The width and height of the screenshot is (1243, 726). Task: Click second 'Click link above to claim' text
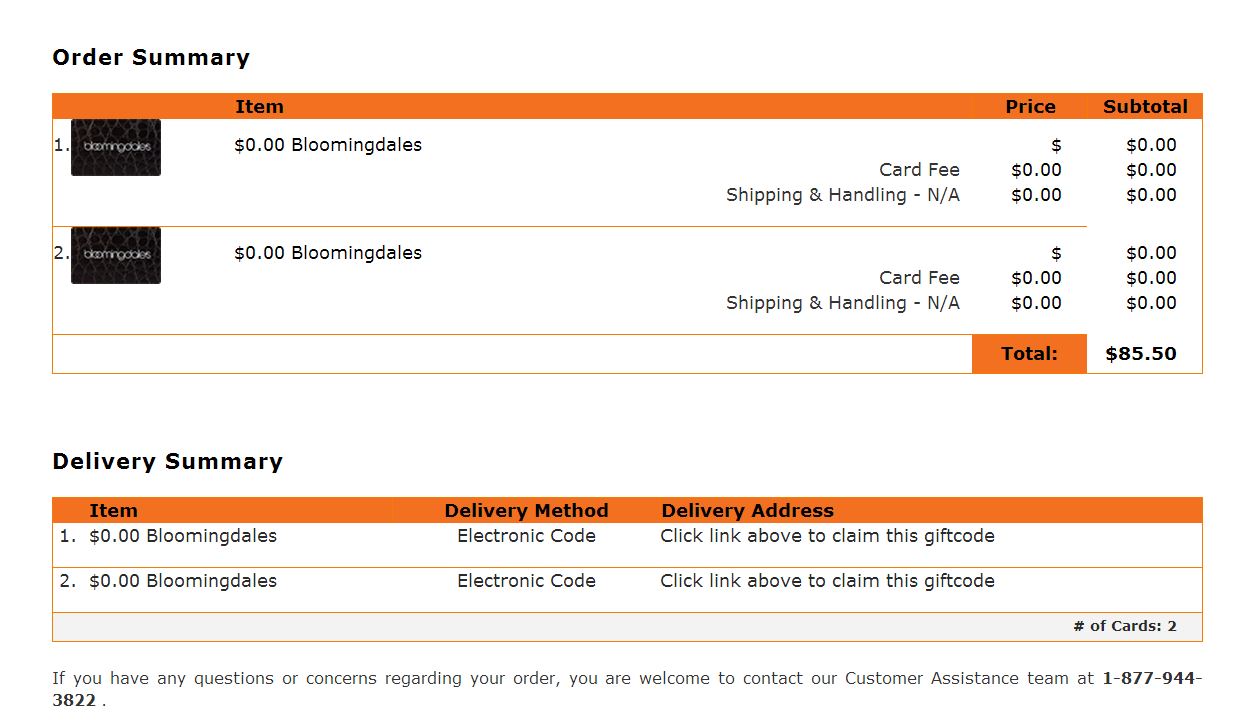click(827, 581)
